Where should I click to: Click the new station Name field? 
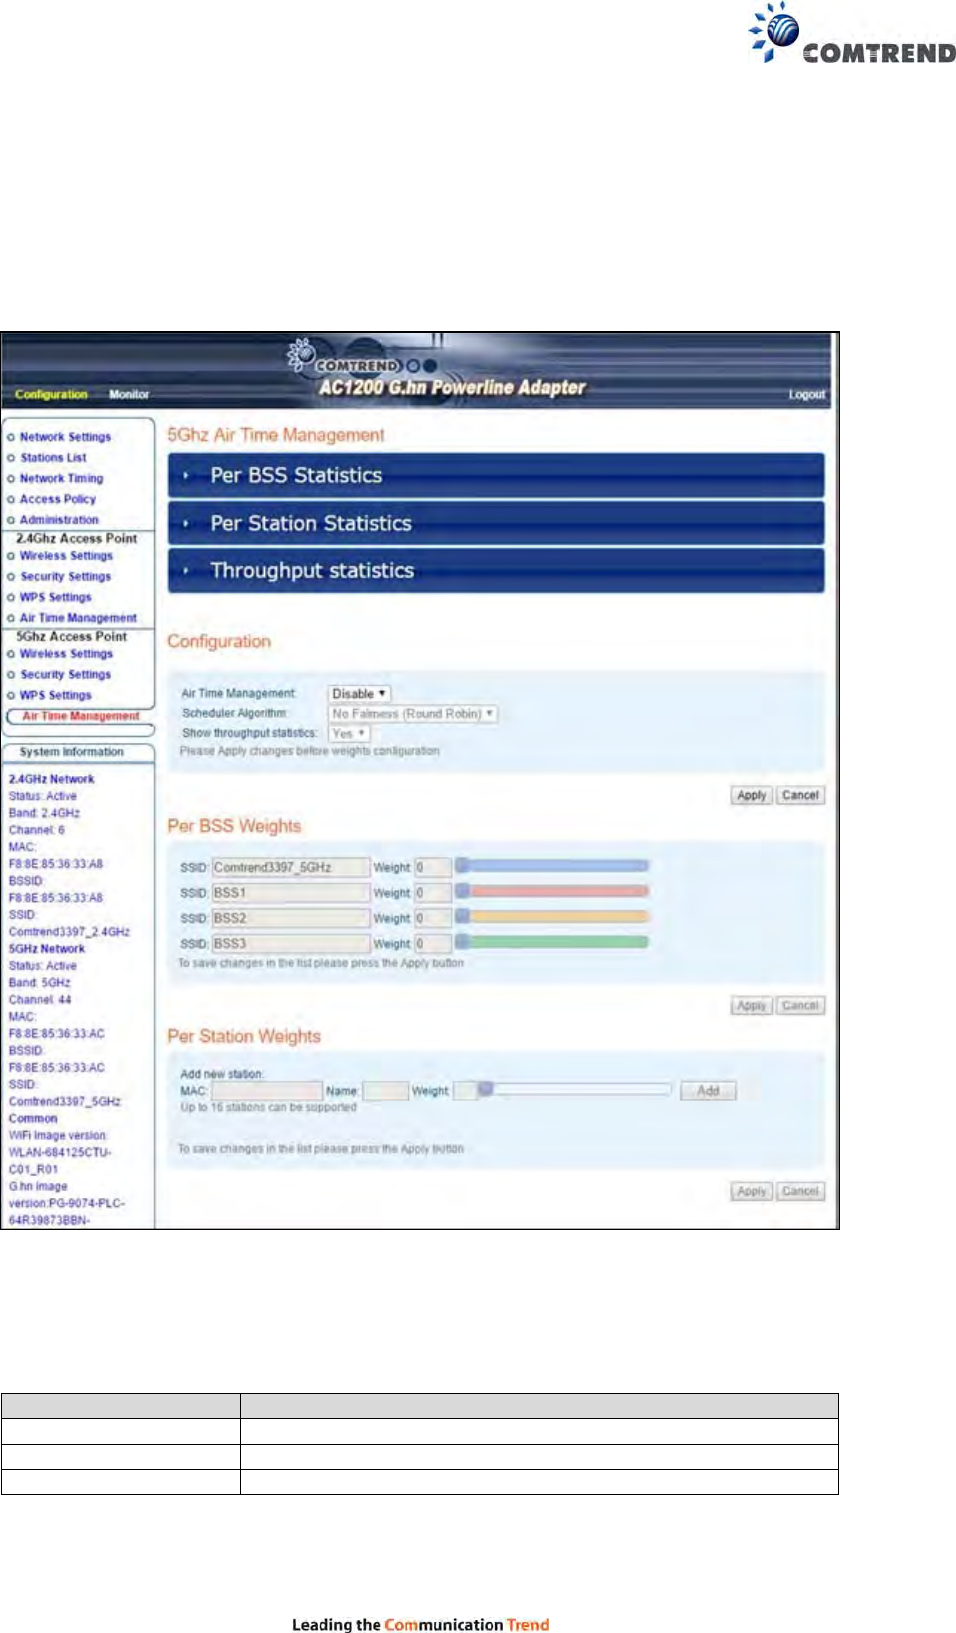point(385,1091)
